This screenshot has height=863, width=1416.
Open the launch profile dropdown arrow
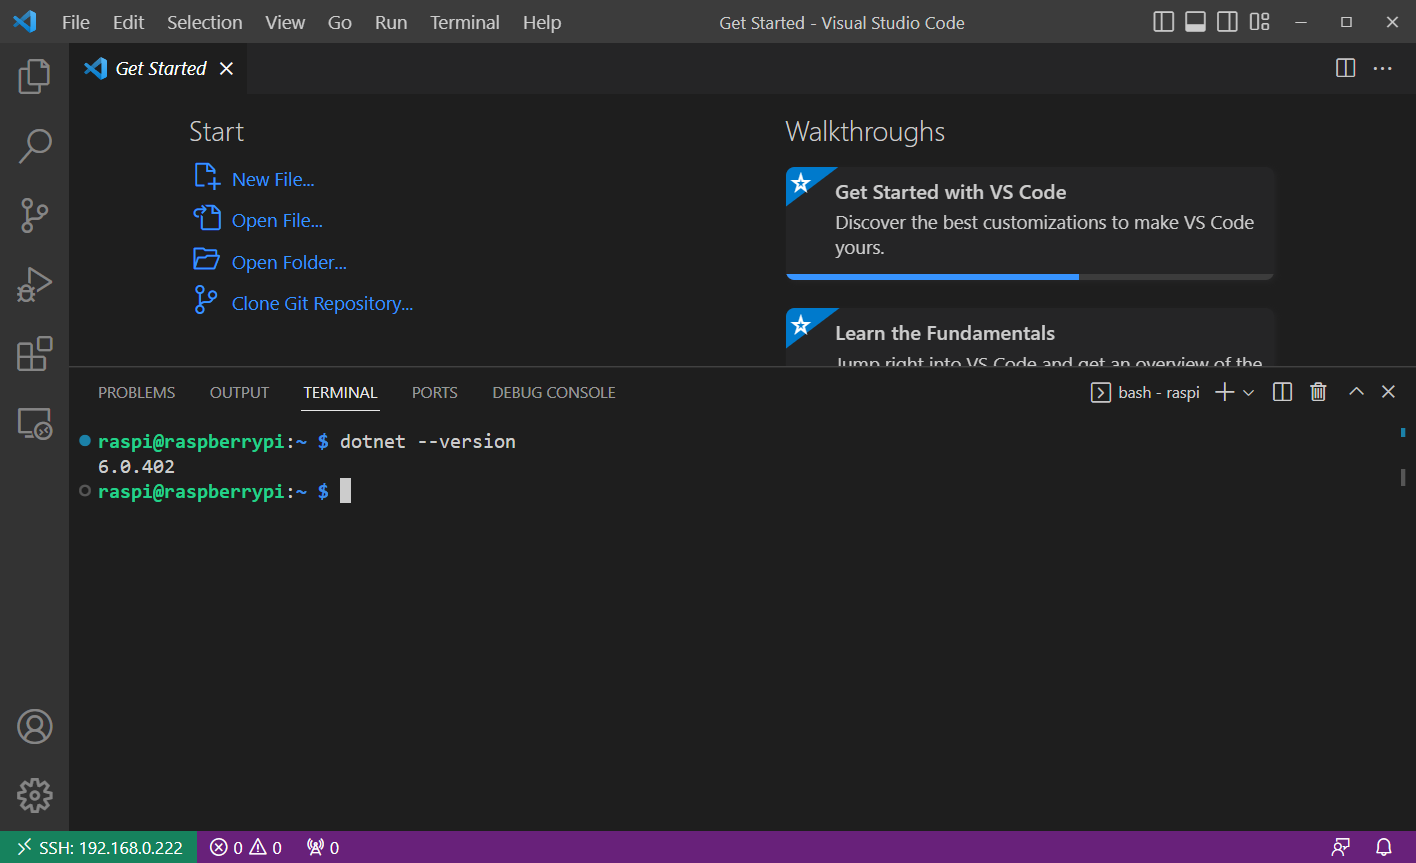(x=1248, y=393)
